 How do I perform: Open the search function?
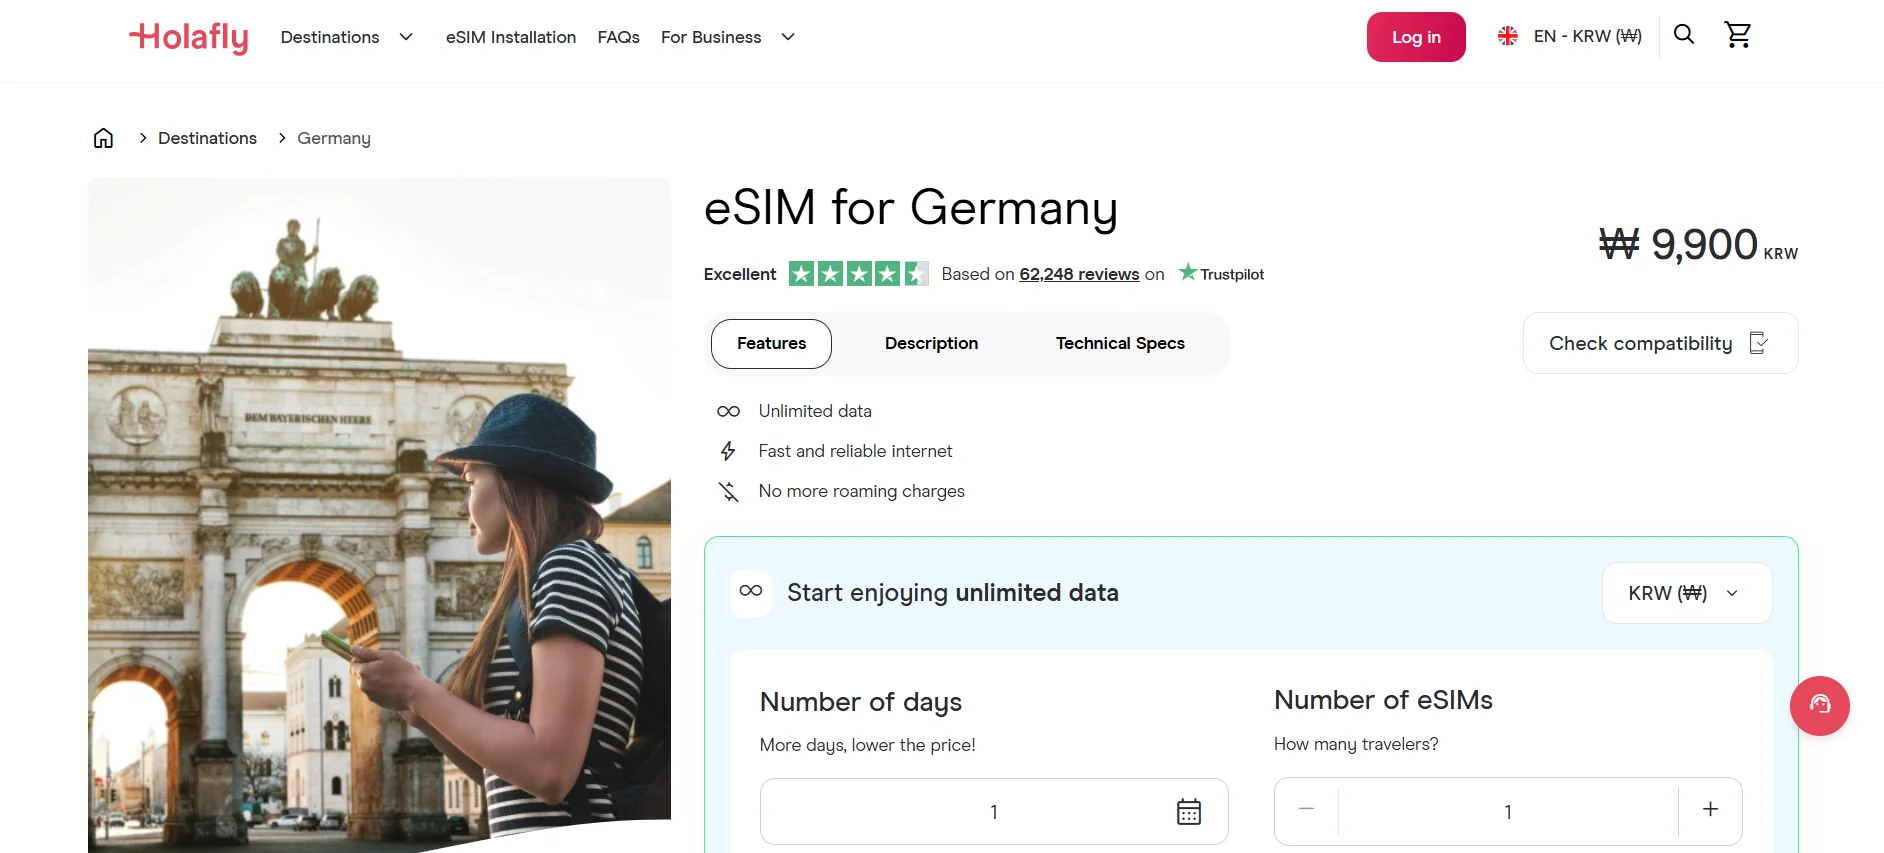tap(1684, 34)
